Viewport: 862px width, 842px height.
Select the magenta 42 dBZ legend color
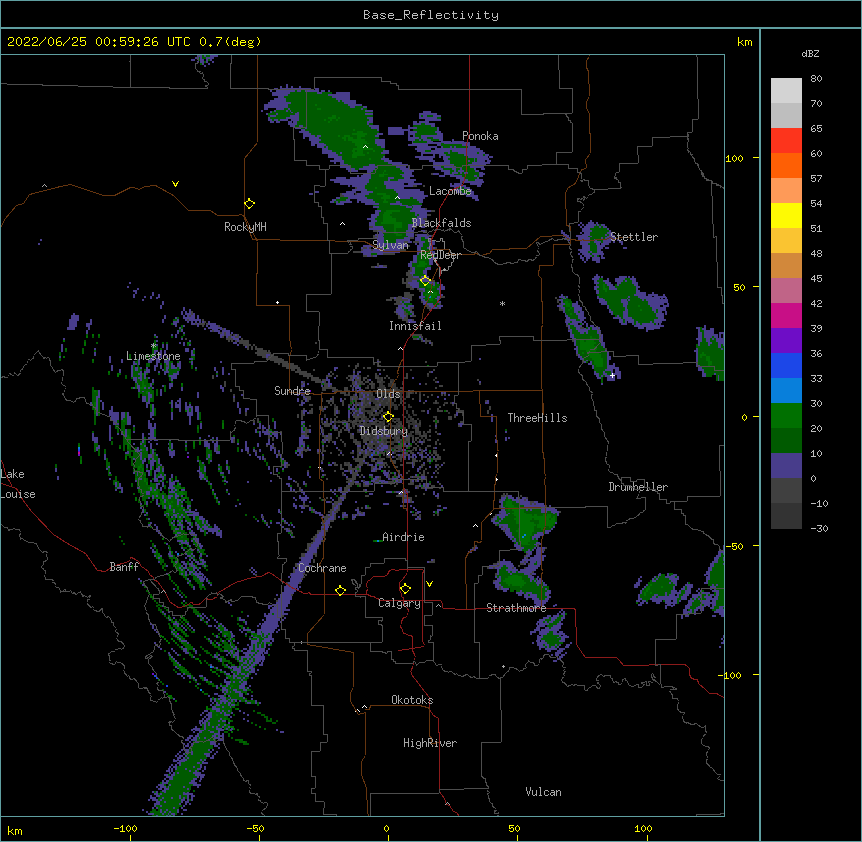pyautogui.click(x=786, y=315)
